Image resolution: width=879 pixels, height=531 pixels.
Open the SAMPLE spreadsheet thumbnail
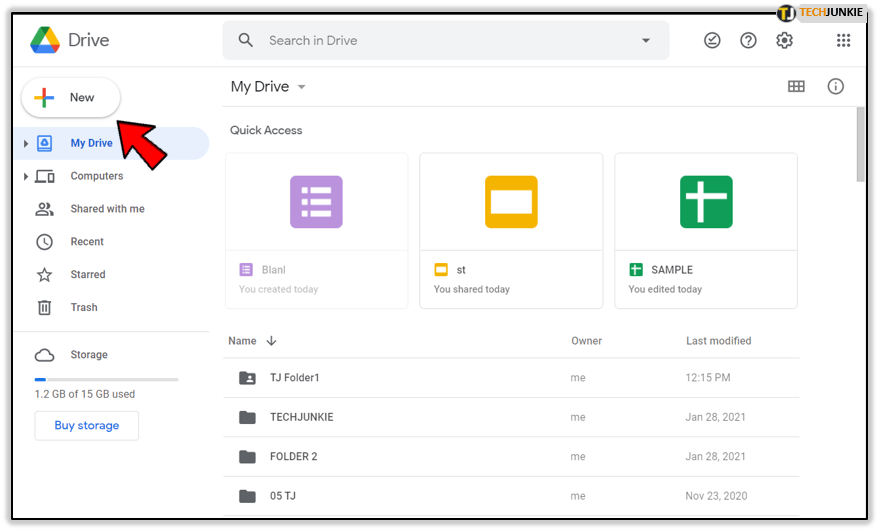(705, 202)
